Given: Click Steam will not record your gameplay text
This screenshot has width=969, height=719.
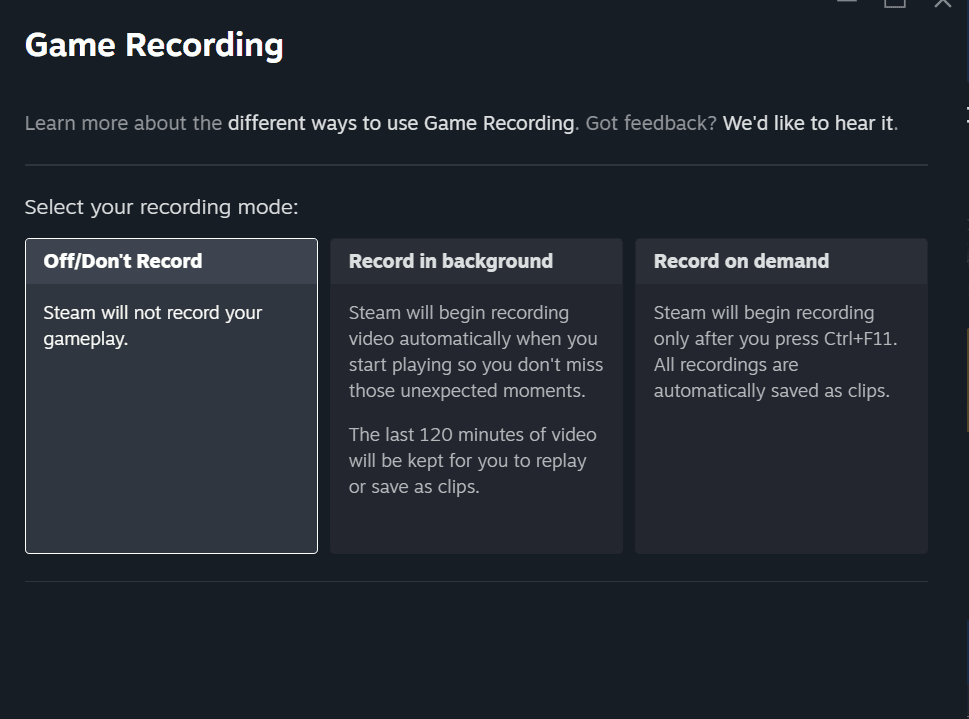Looking at the screenshot, I should 152,325.
